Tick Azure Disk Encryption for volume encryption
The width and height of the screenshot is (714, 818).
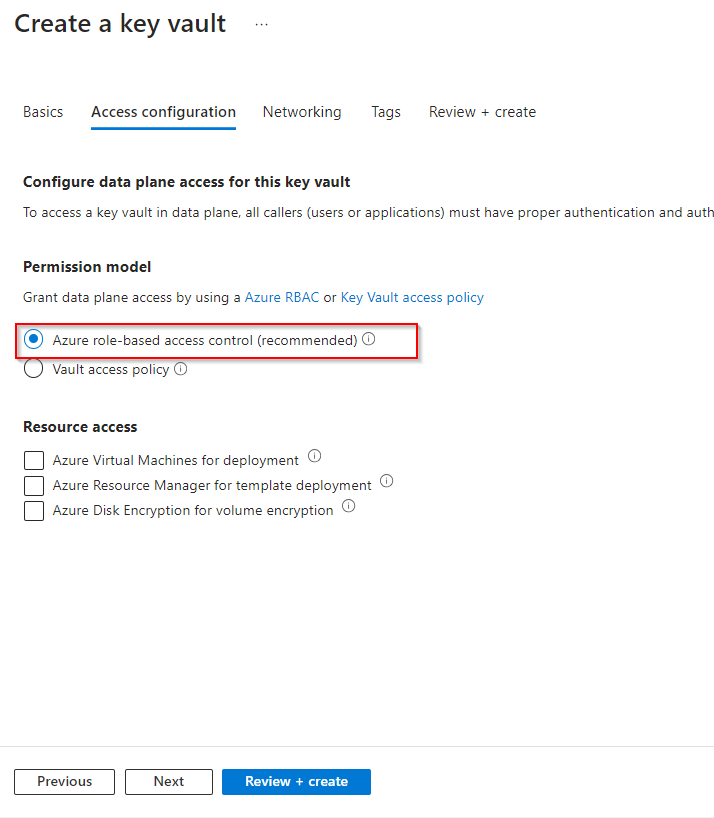coord(34,510)
